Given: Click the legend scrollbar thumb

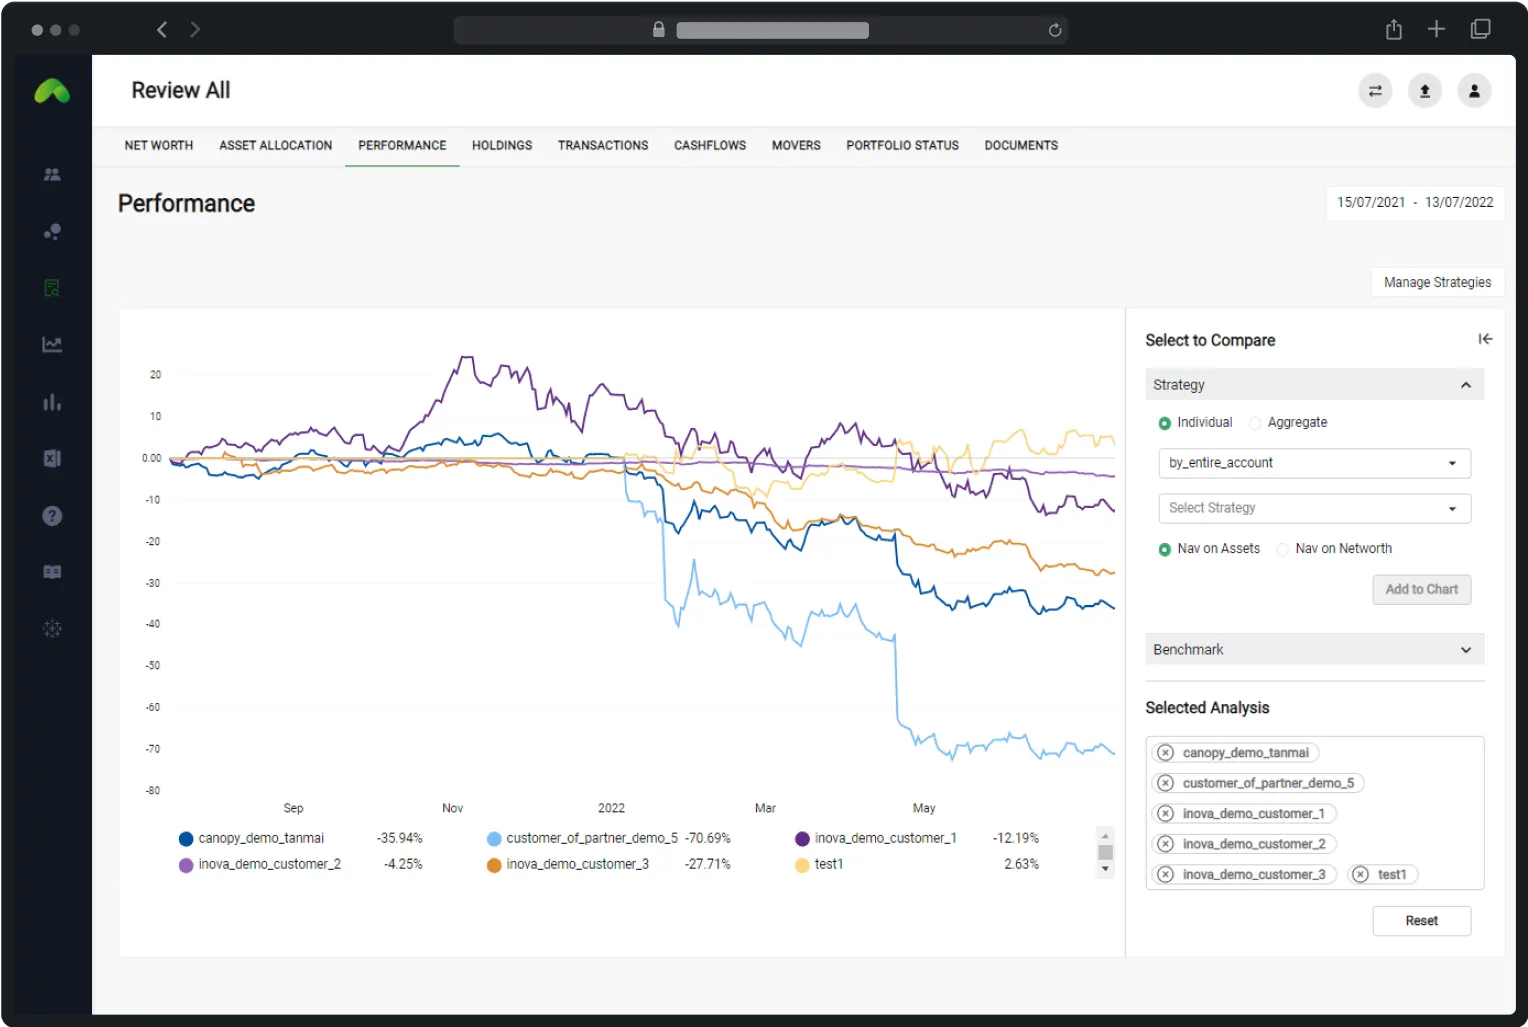Looking at the screenshot, I should pyautogui.click(x=1105, y=852).
